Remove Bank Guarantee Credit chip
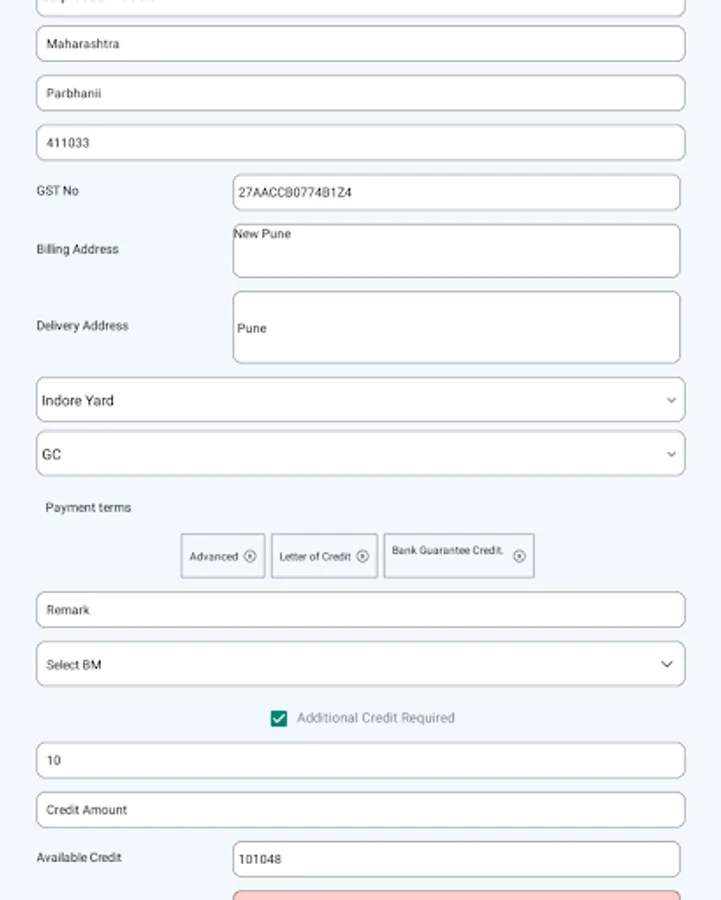 [x=519, y=556]
